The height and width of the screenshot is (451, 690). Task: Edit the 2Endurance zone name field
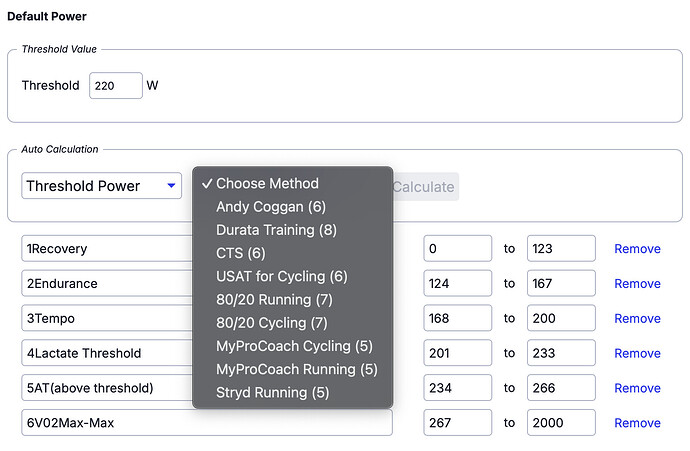[x=107, y=283]
